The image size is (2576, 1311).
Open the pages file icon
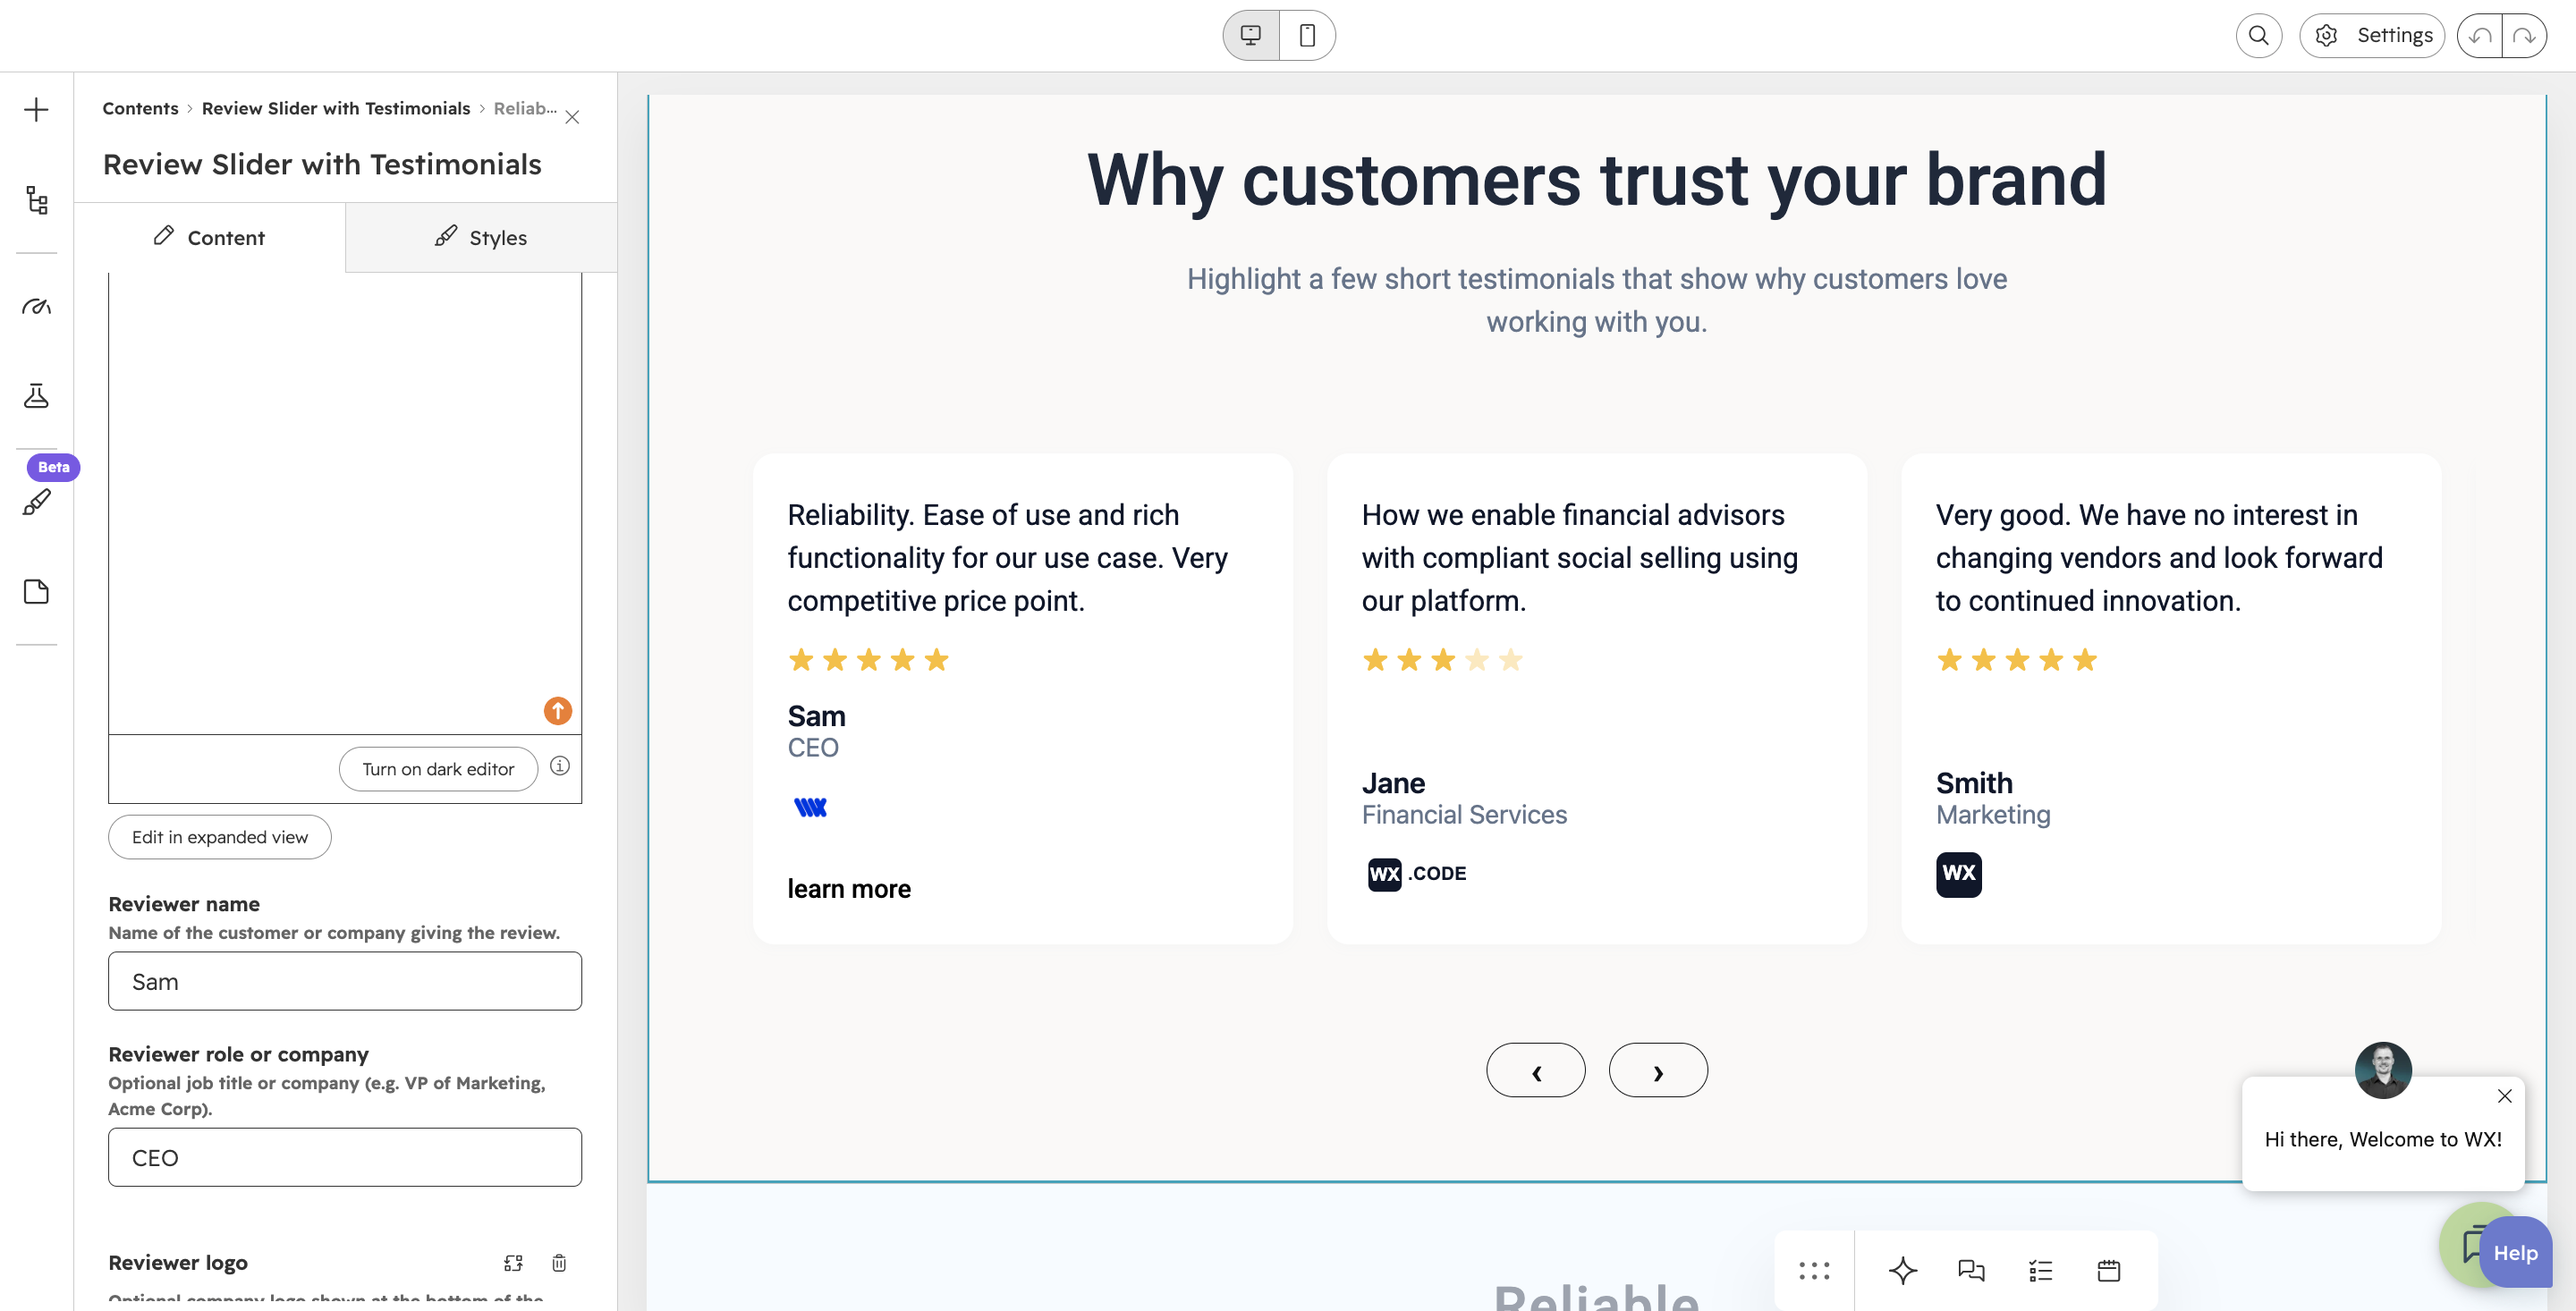(x=36, y=591)
